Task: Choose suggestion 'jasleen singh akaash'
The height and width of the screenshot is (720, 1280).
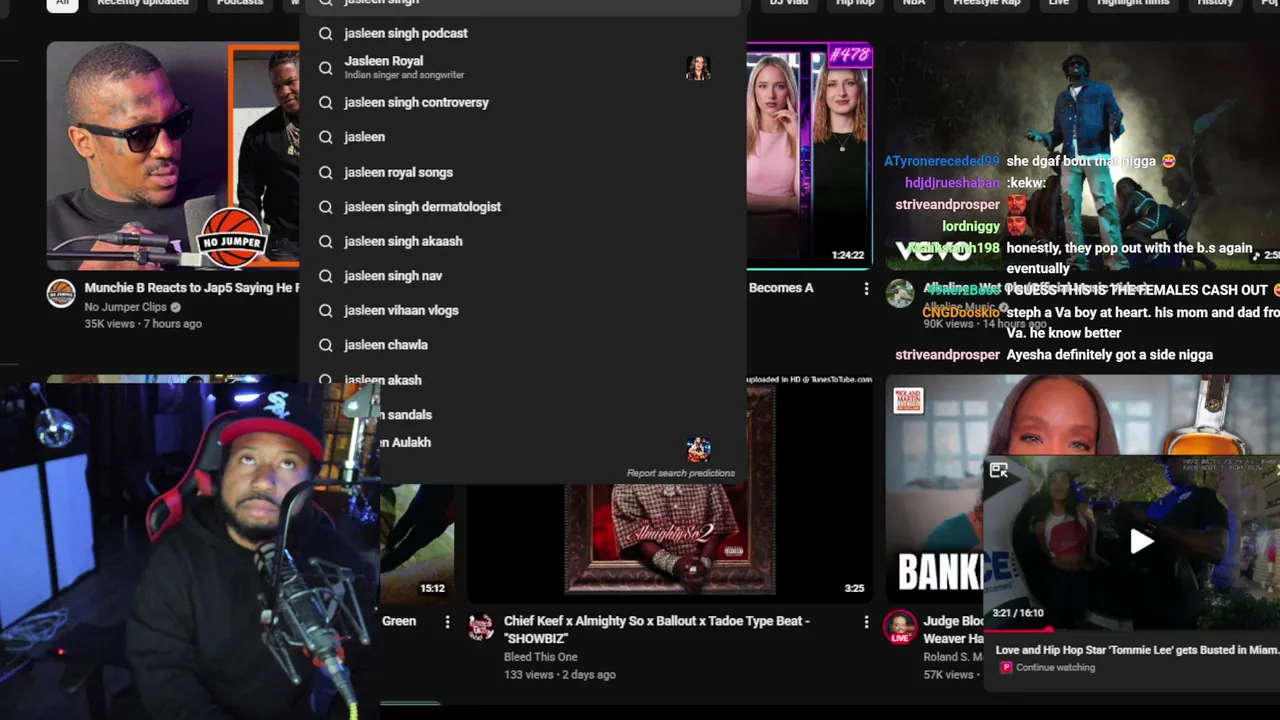Action: pos(523,241)
